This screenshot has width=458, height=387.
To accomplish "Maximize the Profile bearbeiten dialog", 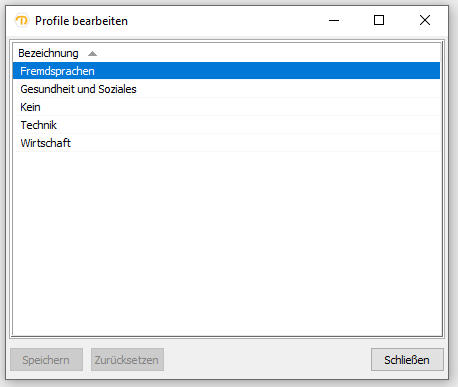I will click(379, 21).
